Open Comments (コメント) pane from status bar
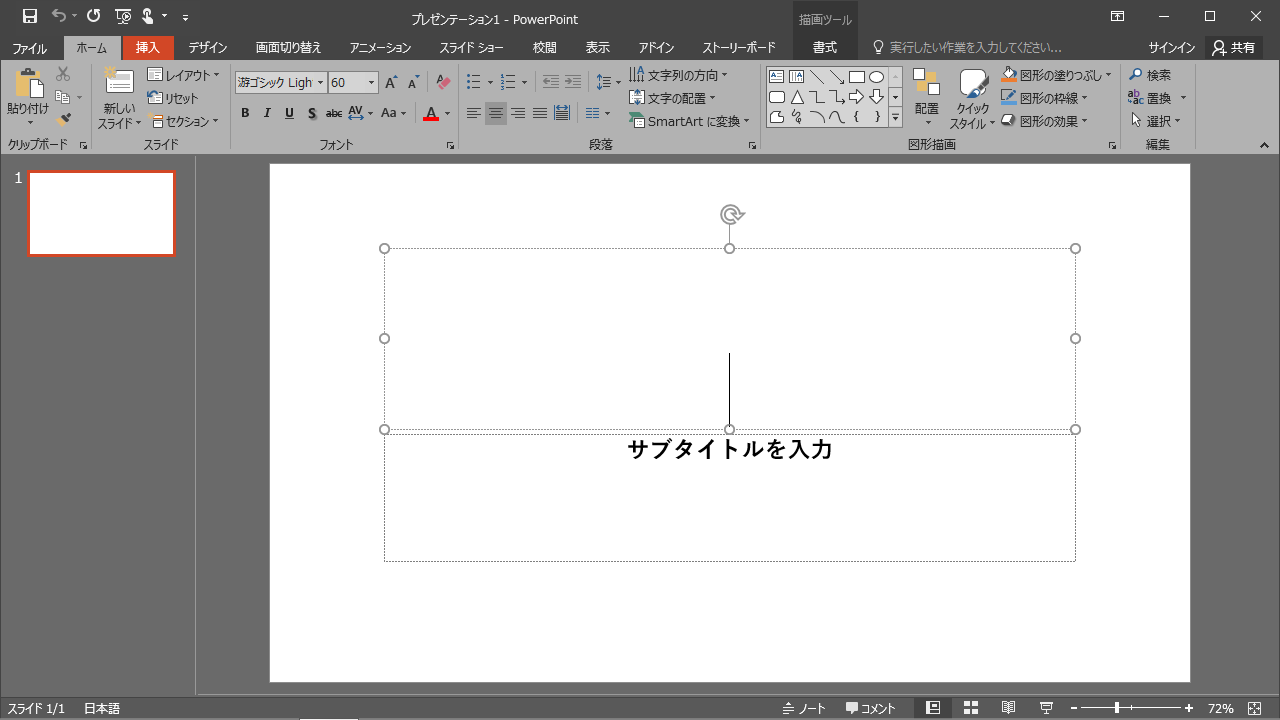This screenshot has height=720, width=1280. coord(871,708)
